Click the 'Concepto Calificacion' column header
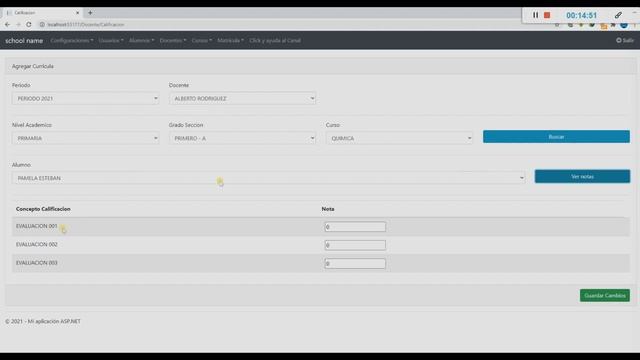Viewport: 640px width, 360px height. 43,209
